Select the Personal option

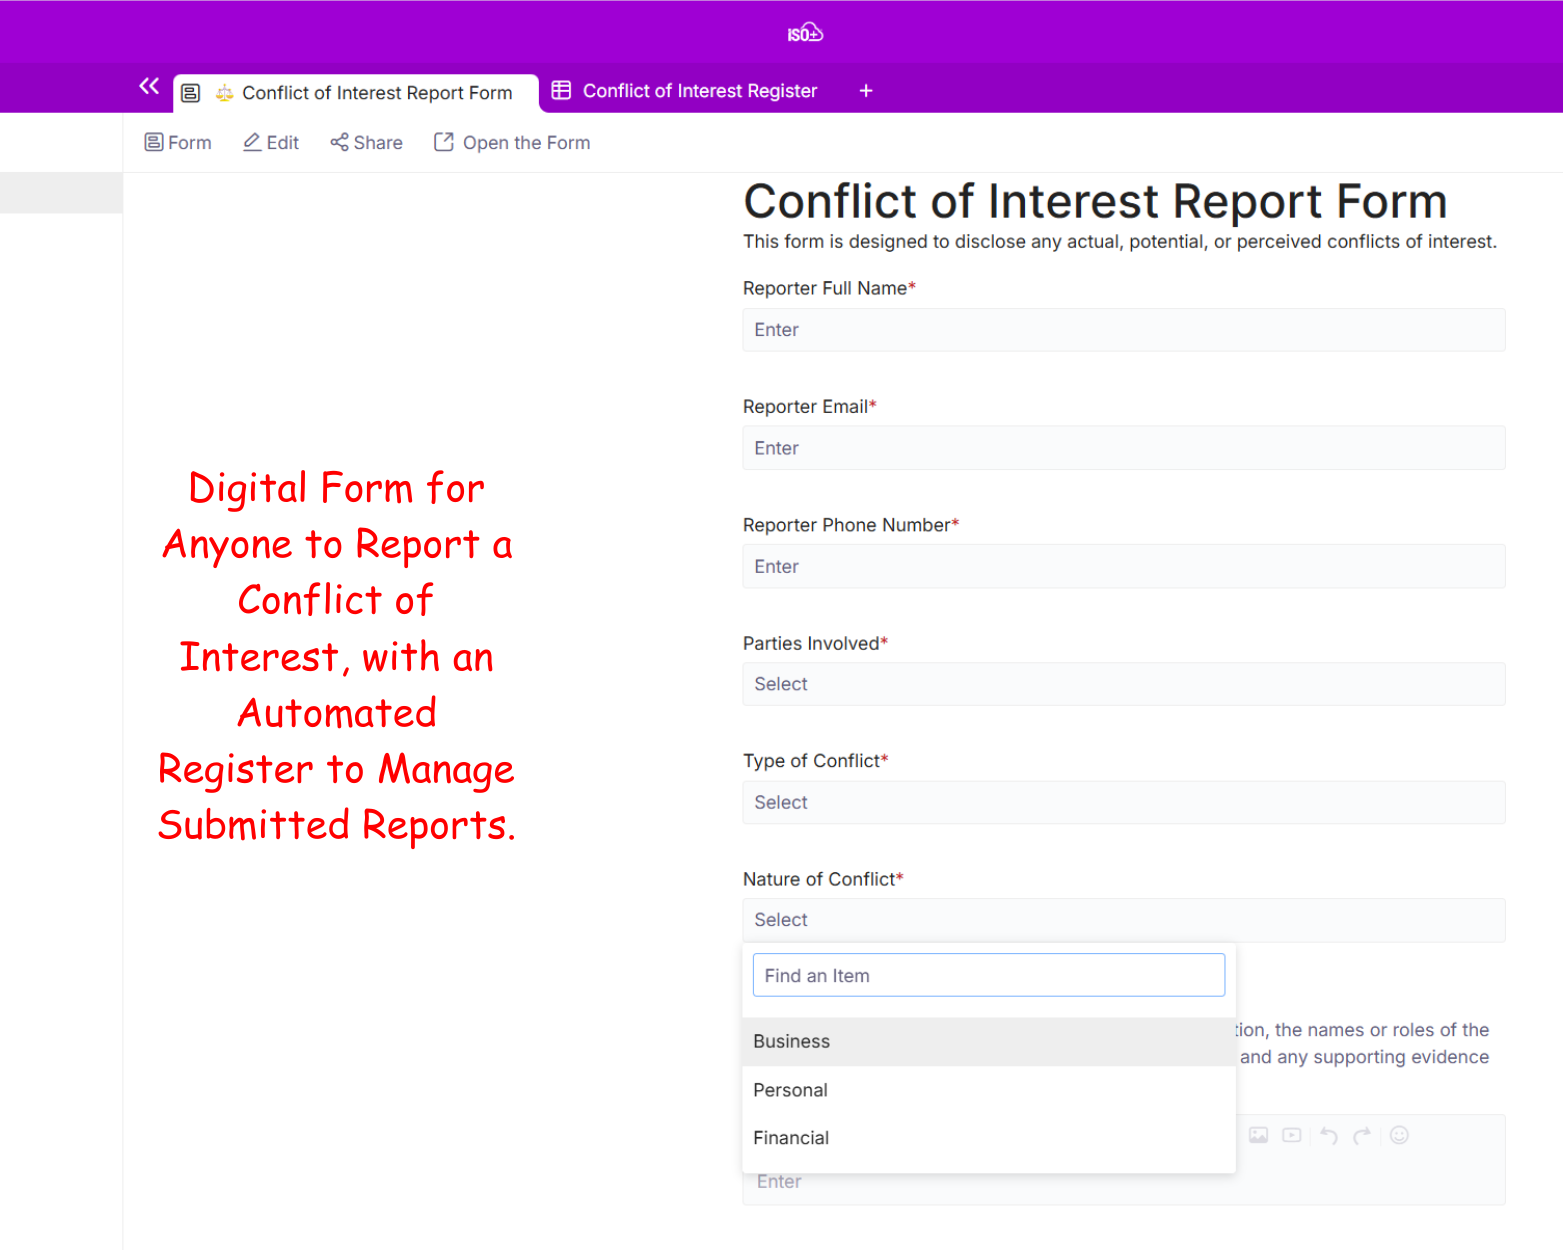point(790,1090)
